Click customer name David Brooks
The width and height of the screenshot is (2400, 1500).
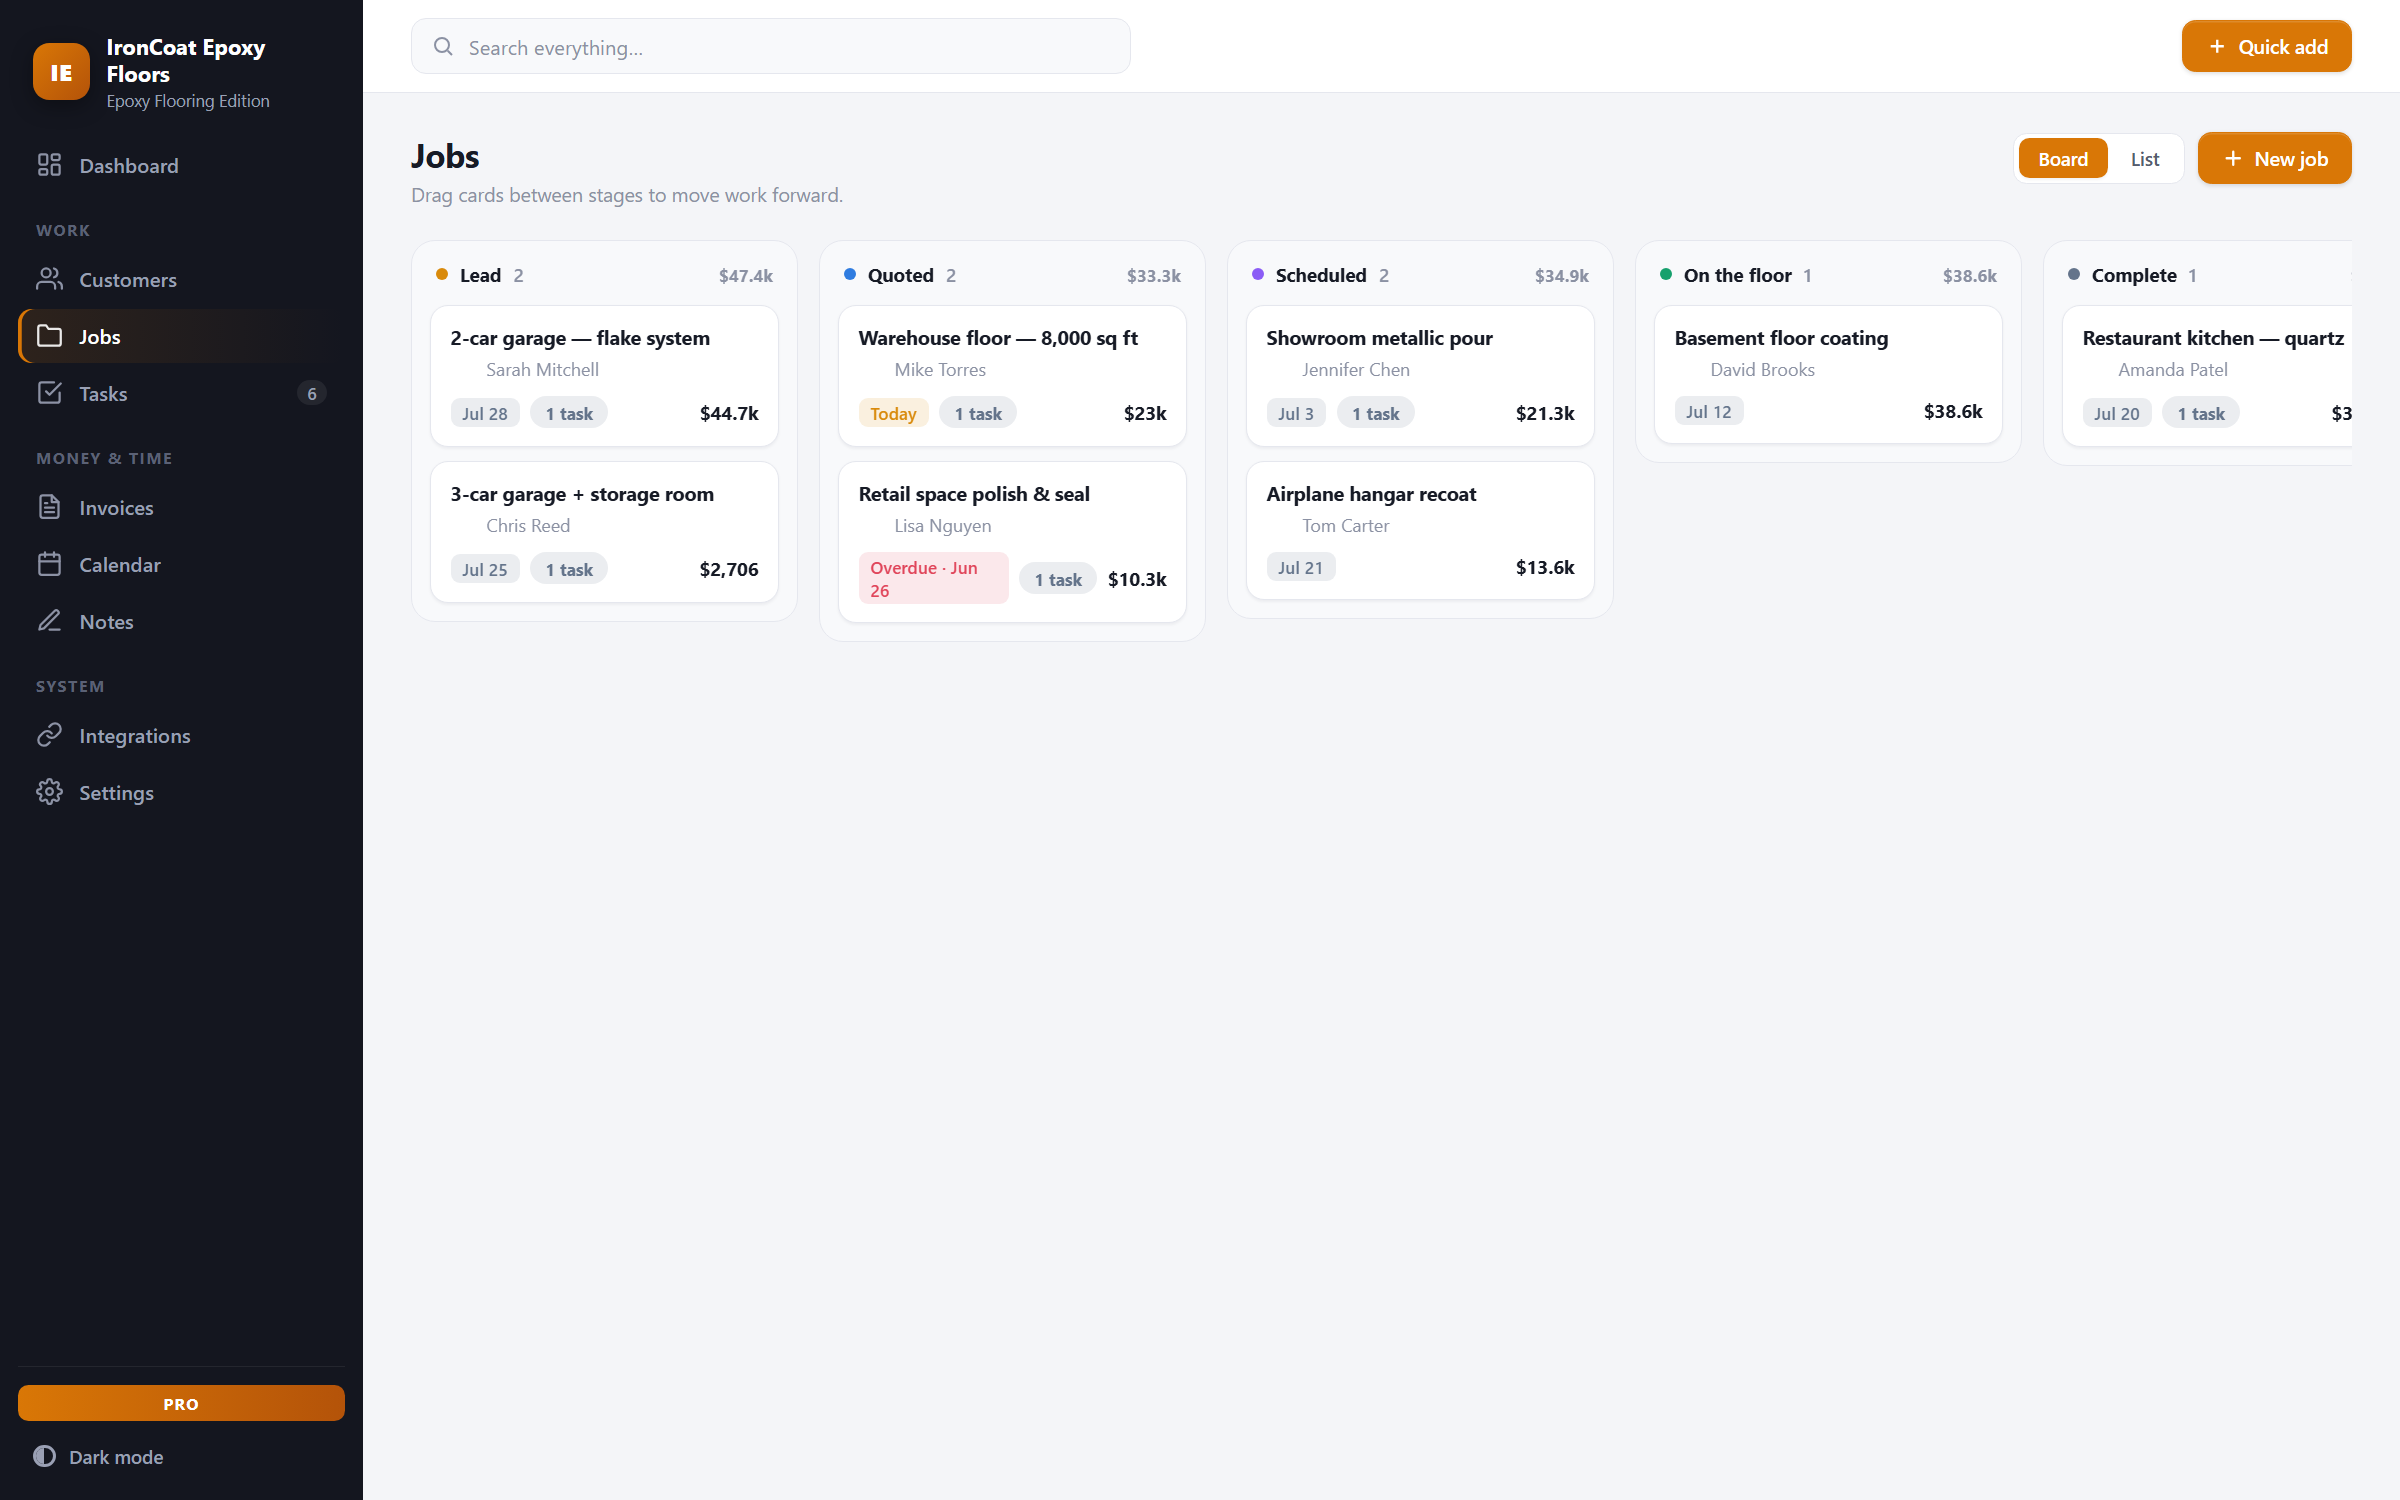tap(1762, 369)
